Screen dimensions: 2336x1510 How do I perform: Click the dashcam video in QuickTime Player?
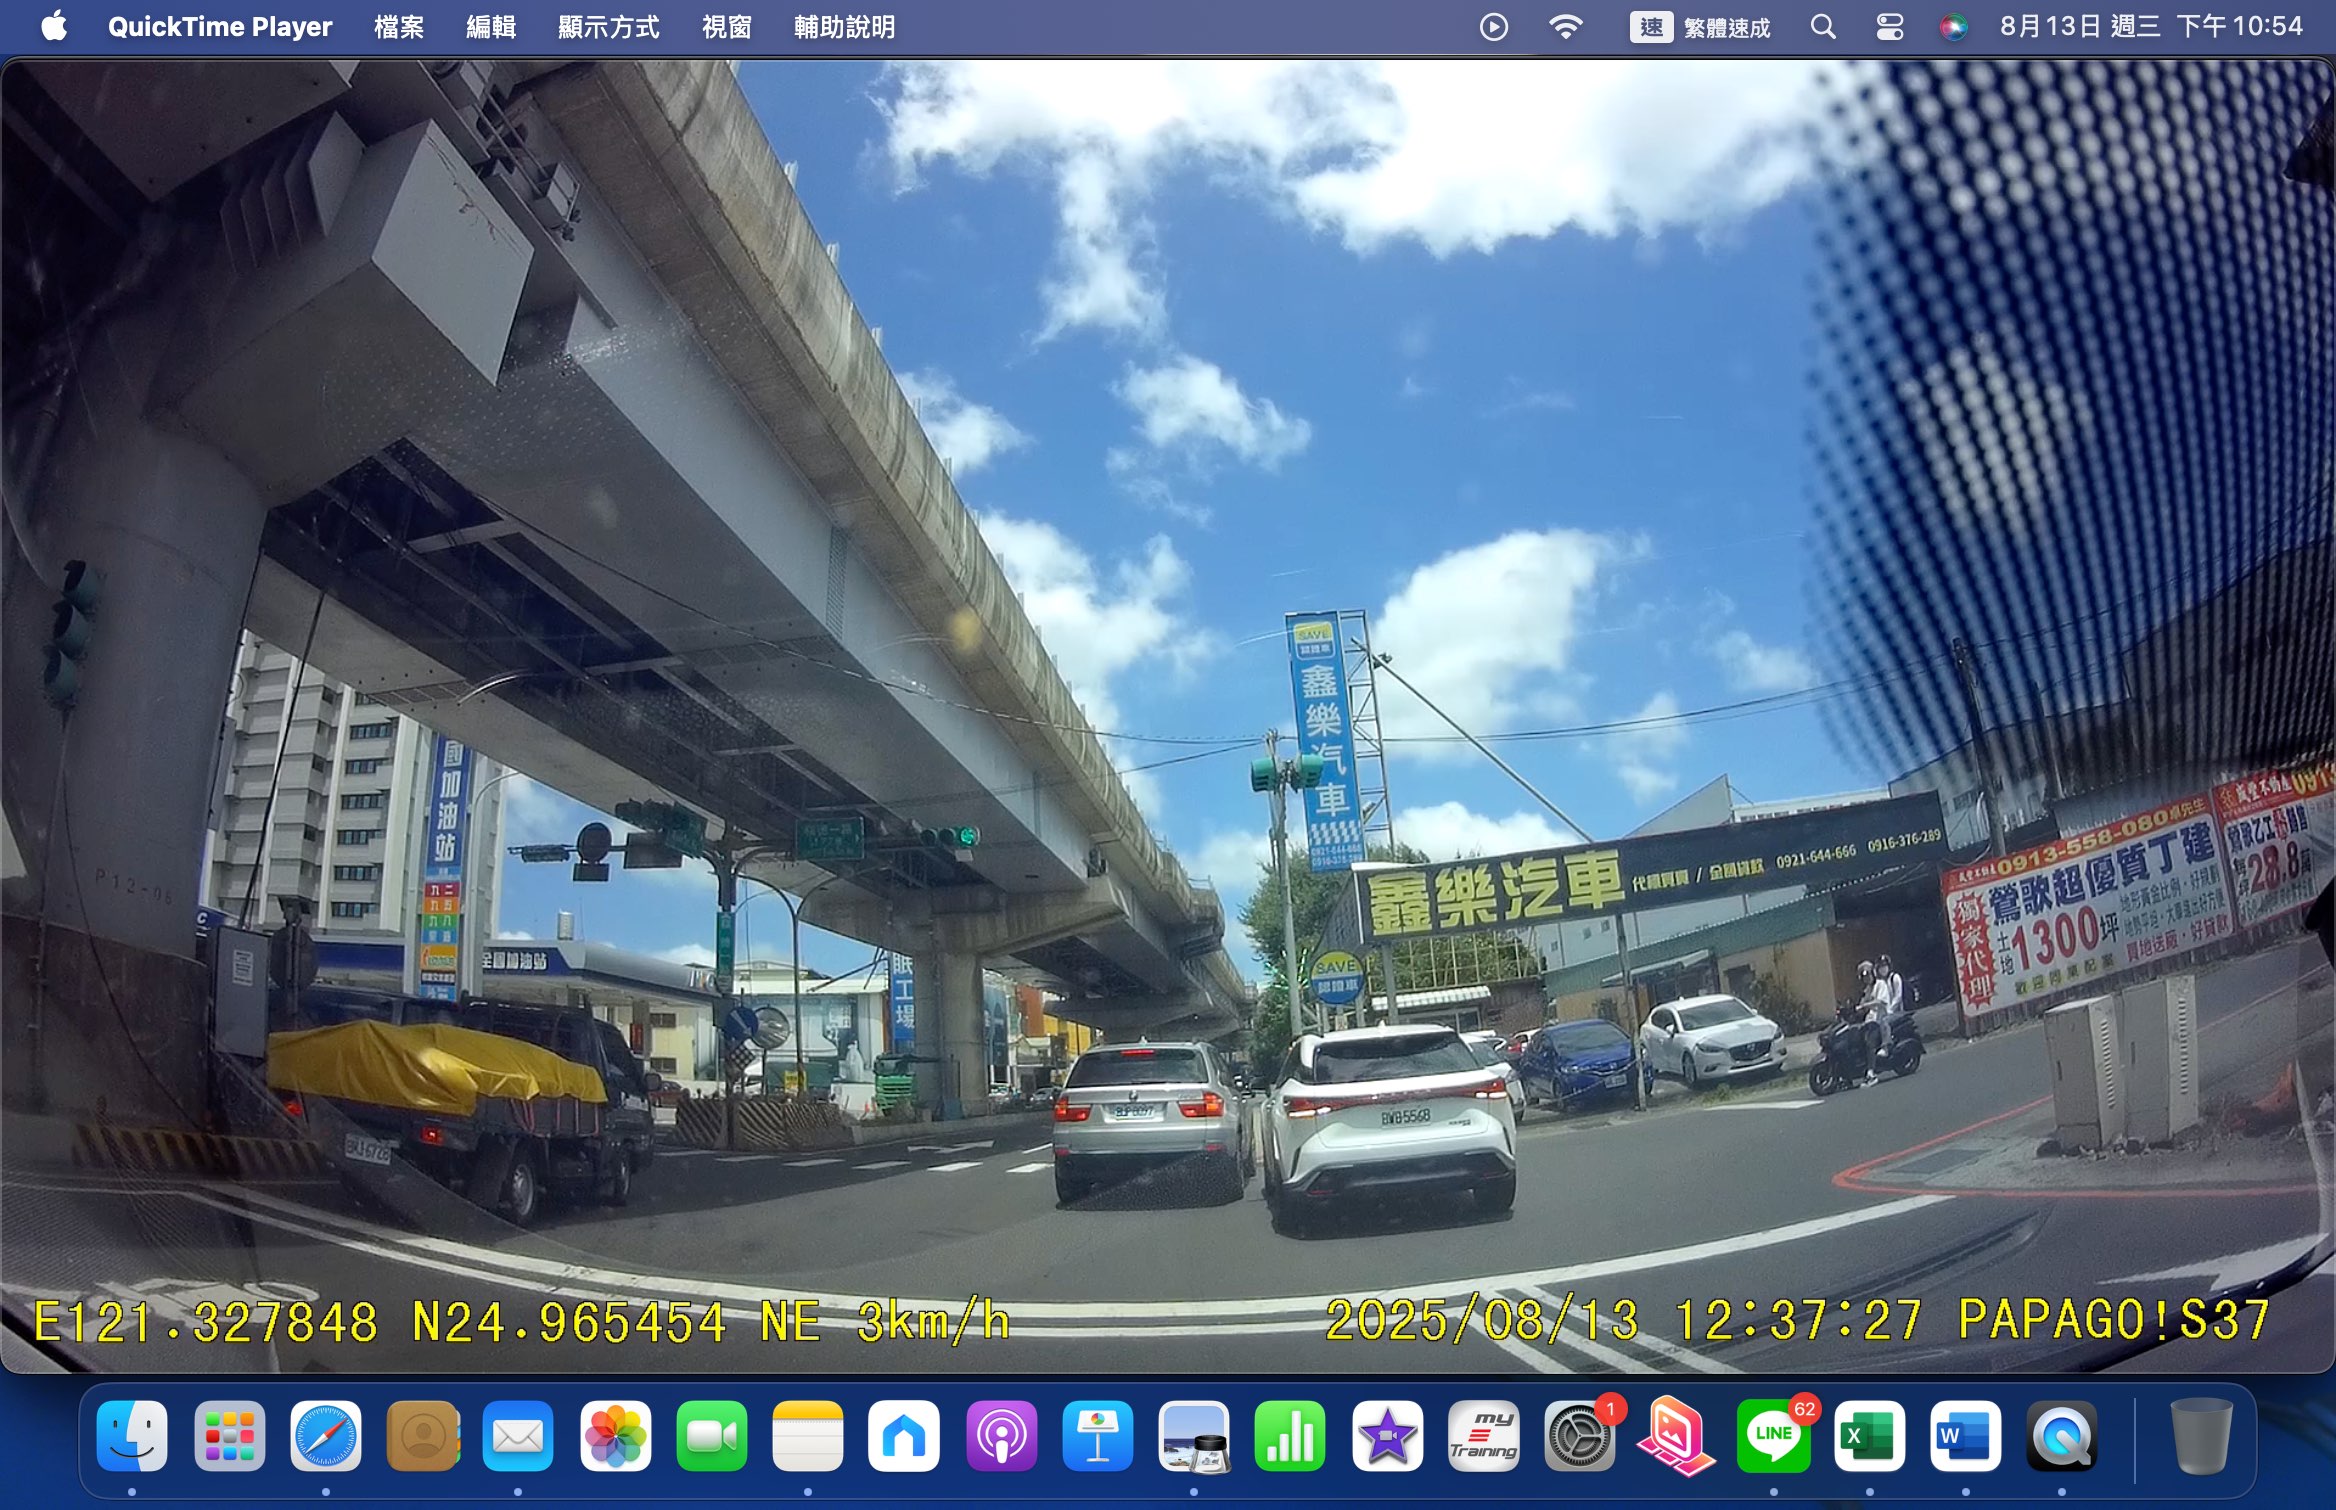1168,716
